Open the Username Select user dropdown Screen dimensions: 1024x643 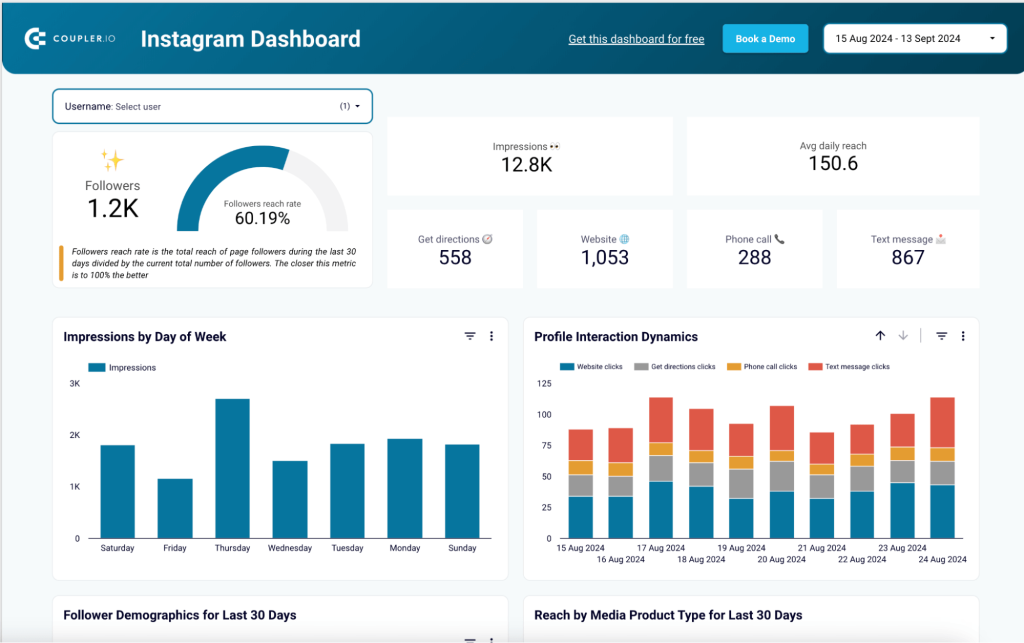point(212,106)
